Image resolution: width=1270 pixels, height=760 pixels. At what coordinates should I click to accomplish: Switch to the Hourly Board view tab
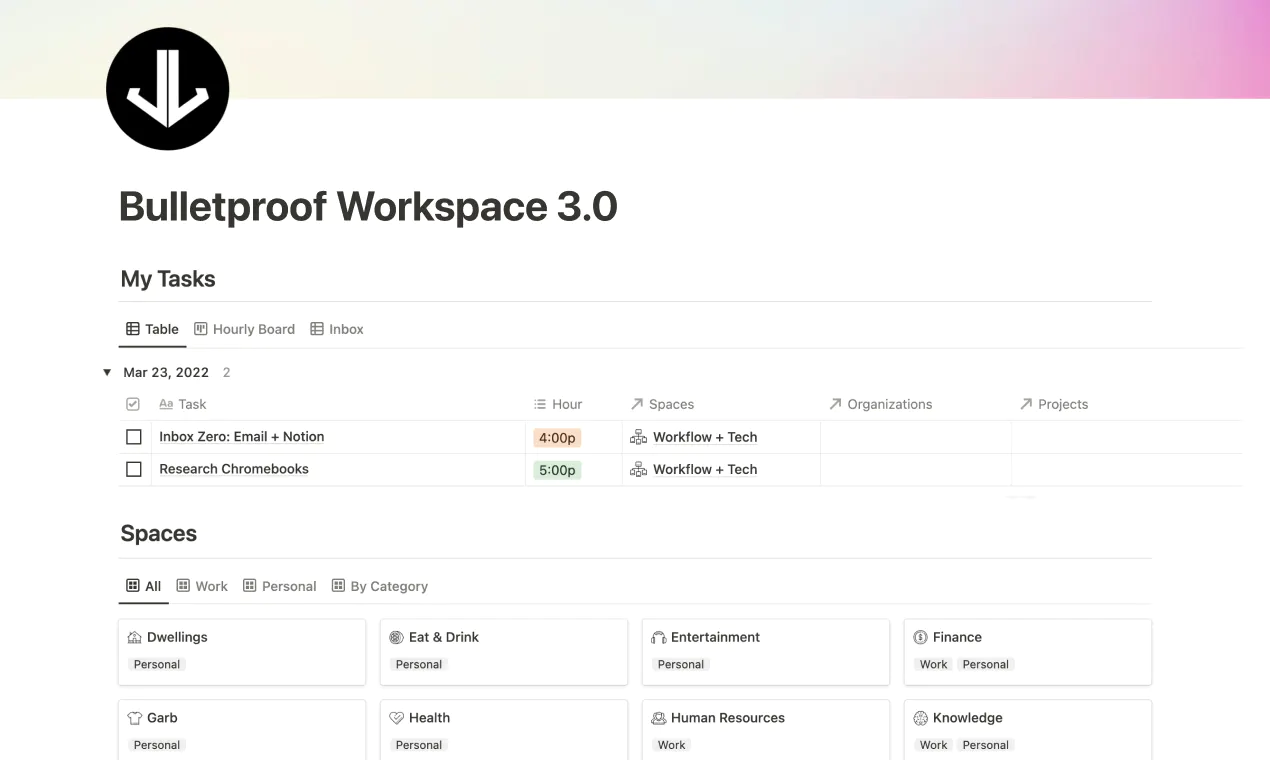pyautogui.click(x=244, y=329)
